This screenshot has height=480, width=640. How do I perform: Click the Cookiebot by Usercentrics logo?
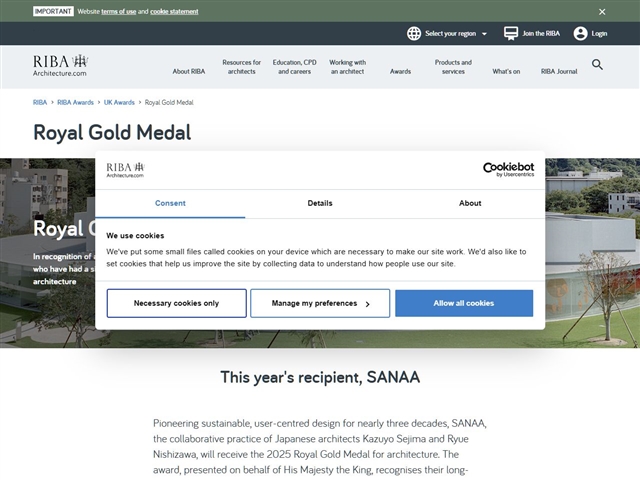508,169
